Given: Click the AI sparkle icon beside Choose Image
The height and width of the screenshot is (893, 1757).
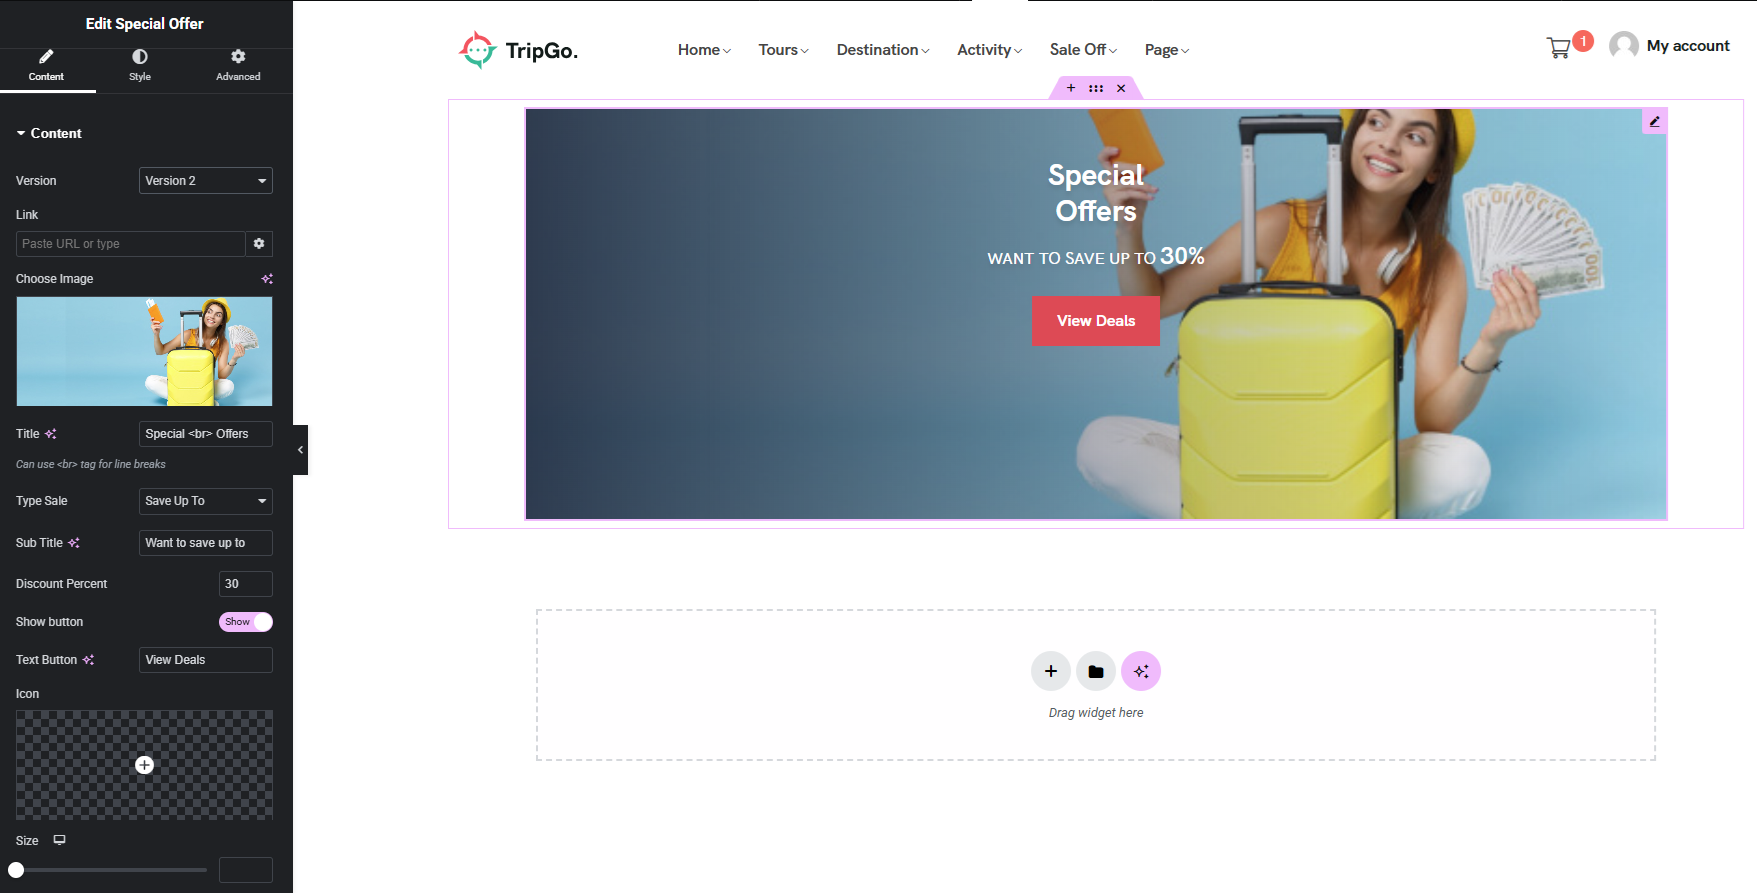Looking at the screenshot, I should click(267, 279).
